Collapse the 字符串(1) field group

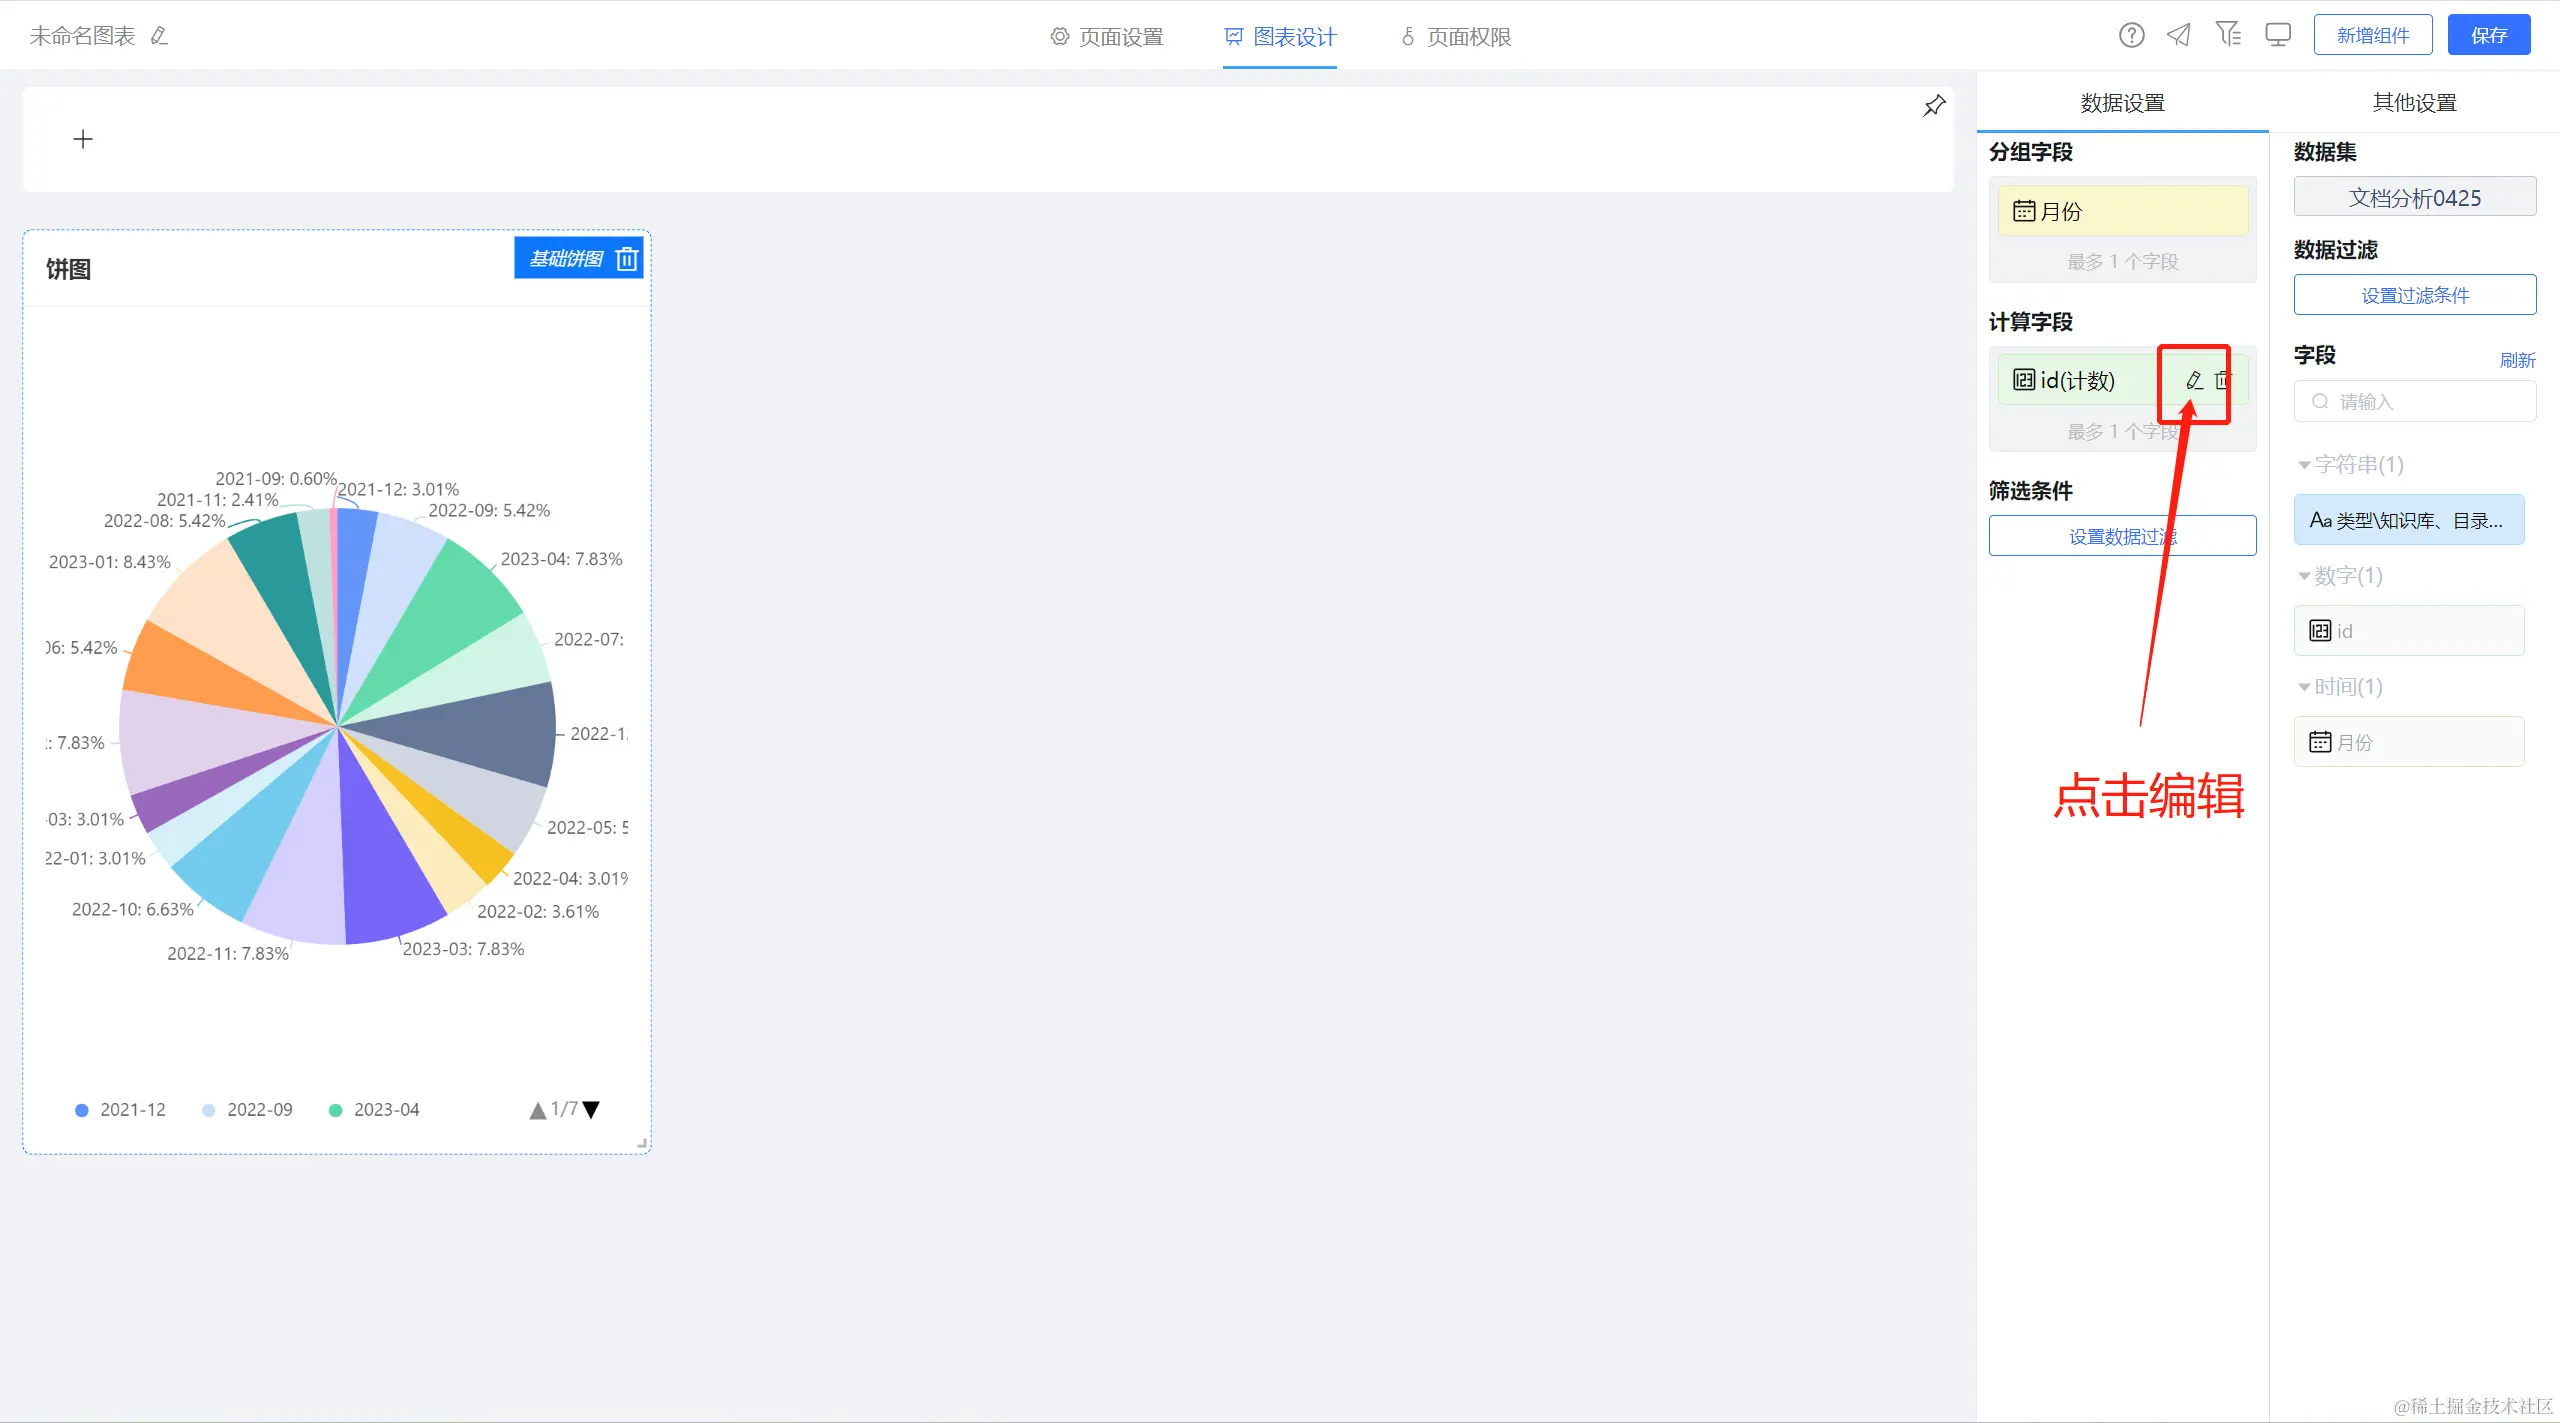pyautogui.click(x=2304, y=465)
